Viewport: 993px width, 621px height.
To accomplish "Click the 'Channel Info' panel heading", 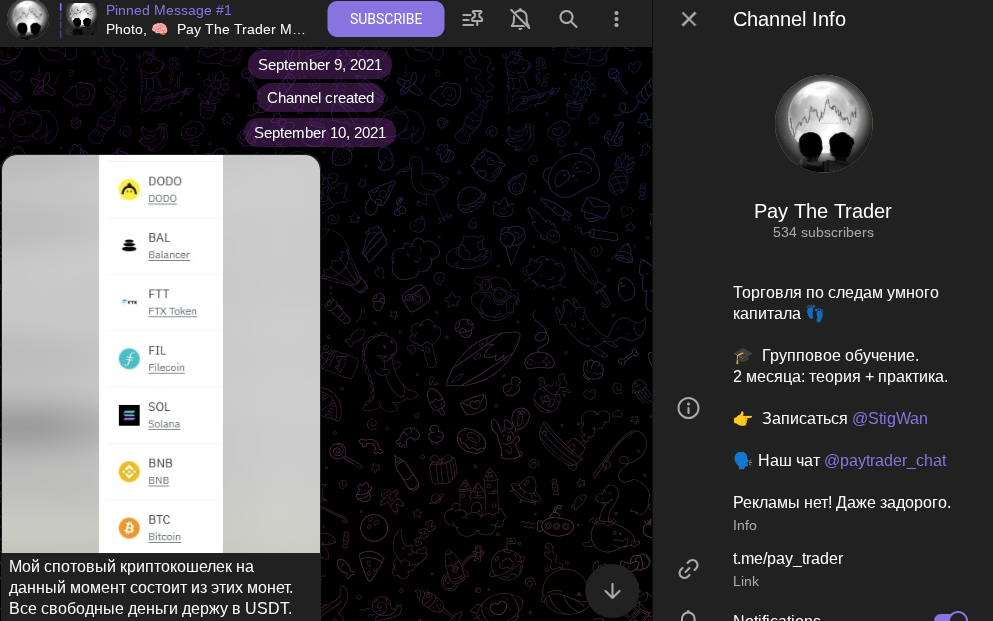I will coord(789,19).
